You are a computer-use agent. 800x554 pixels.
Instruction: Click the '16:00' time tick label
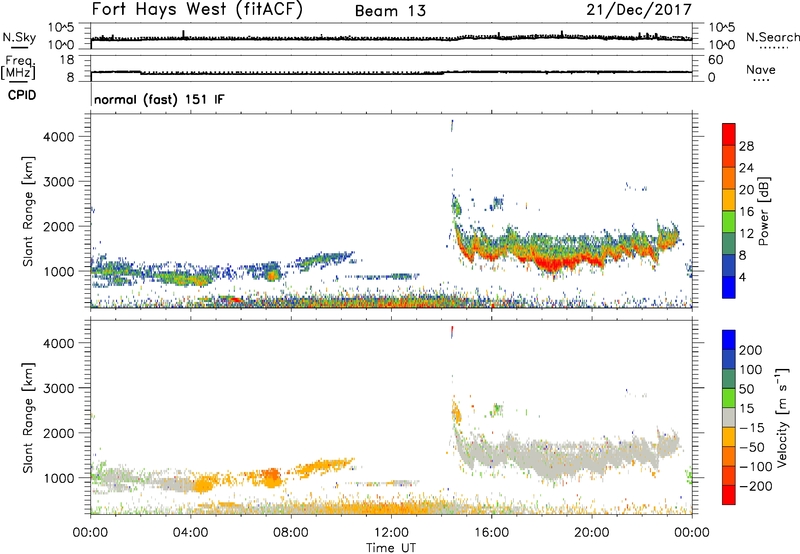pyautogui.click(x=491, y=533)
